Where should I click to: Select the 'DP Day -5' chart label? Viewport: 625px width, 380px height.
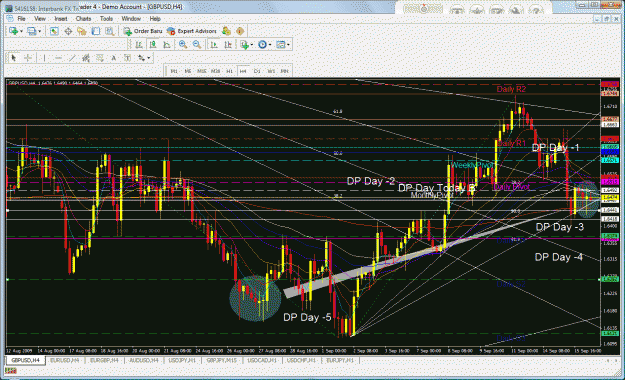(x=307, y=318)
